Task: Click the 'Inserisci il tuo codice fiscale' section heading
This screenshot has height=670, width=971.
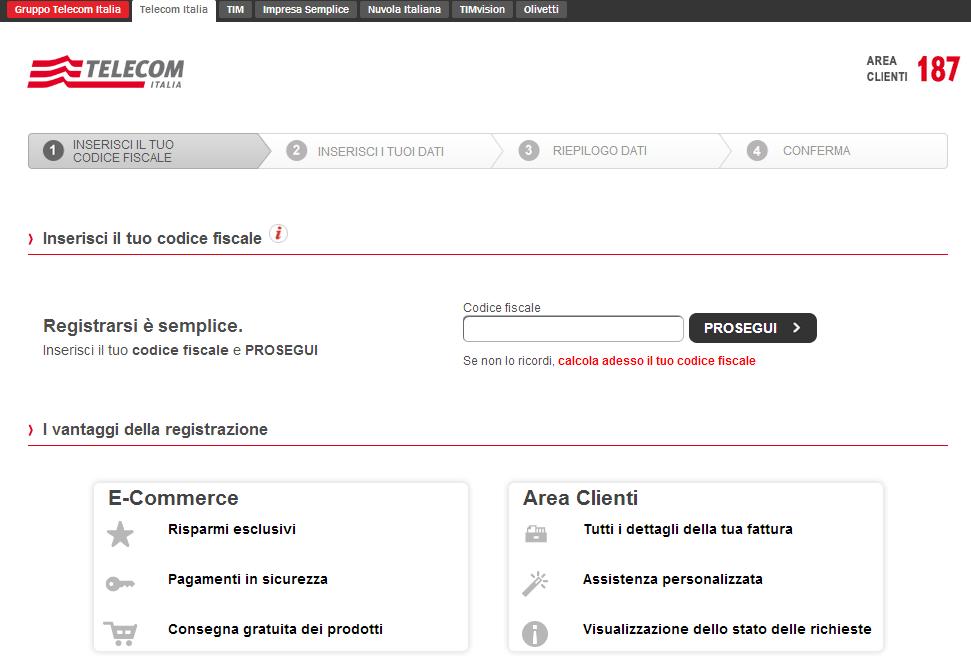Action: (152, 238)
